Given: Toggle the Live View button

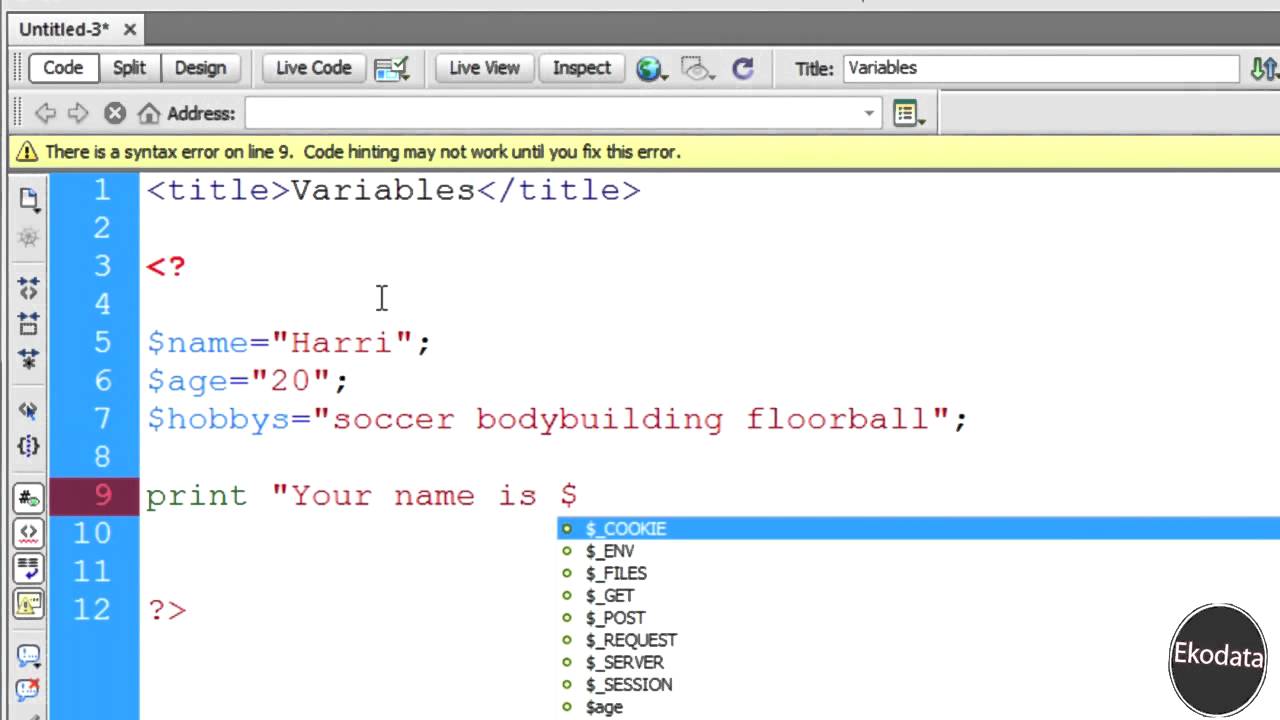Looking at the screenshot, I should tap(484, 68).
